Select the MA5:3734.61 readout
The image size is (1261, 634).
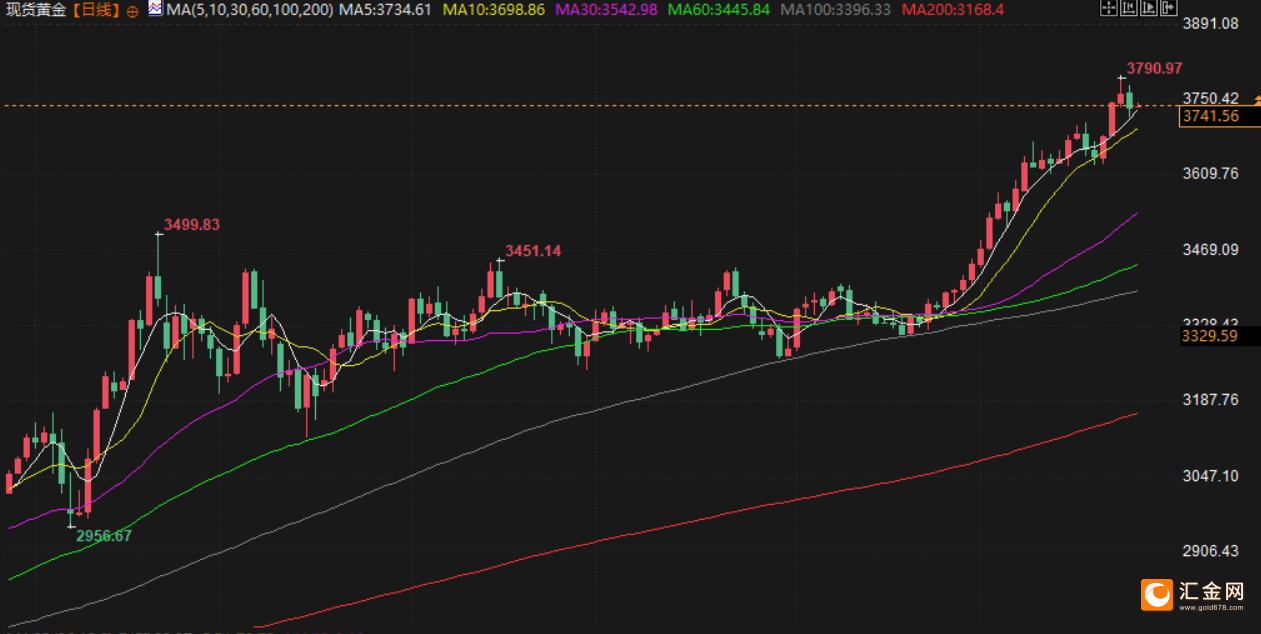(385, 10)
